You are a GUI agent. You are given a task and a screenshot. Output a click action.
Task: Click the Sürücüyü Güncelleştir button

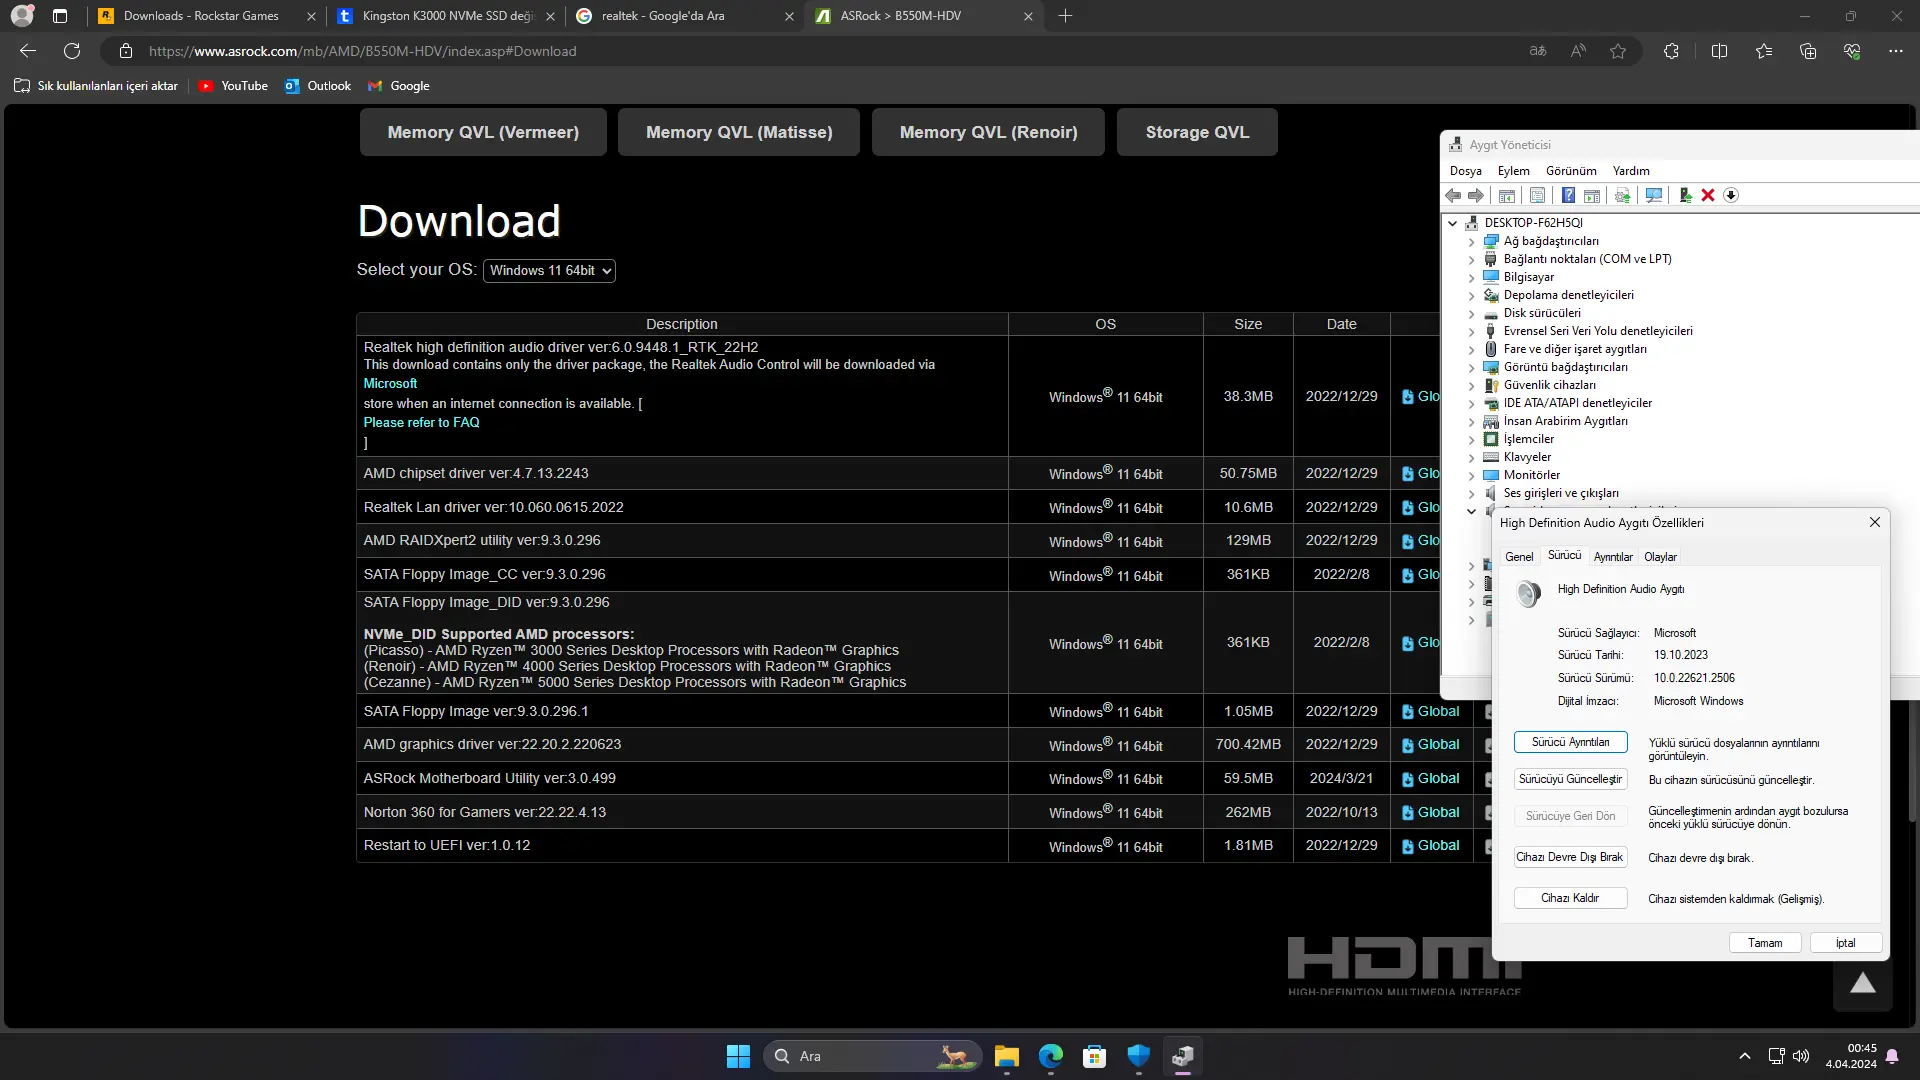tap(1570, 780)
